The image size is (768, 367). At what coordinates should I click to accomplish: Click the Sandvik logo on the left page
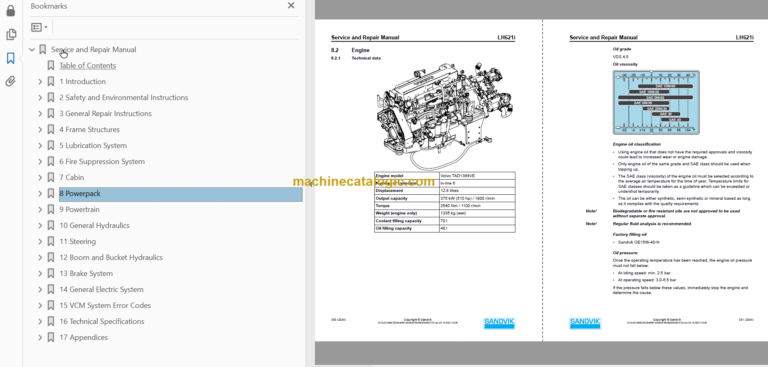[499, 323]
